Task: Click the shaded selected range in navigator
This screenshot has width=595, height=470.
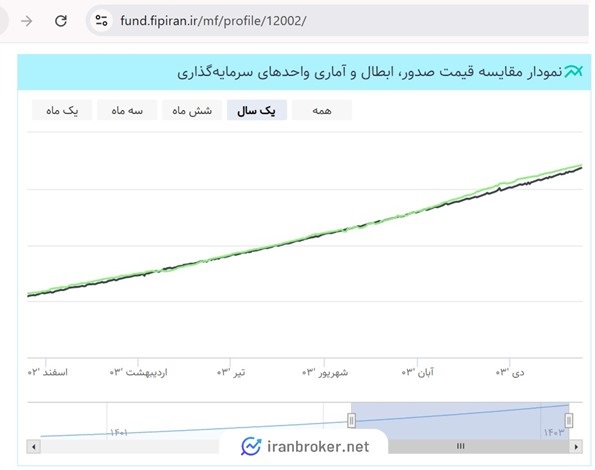Action: (x=460, y=421)
